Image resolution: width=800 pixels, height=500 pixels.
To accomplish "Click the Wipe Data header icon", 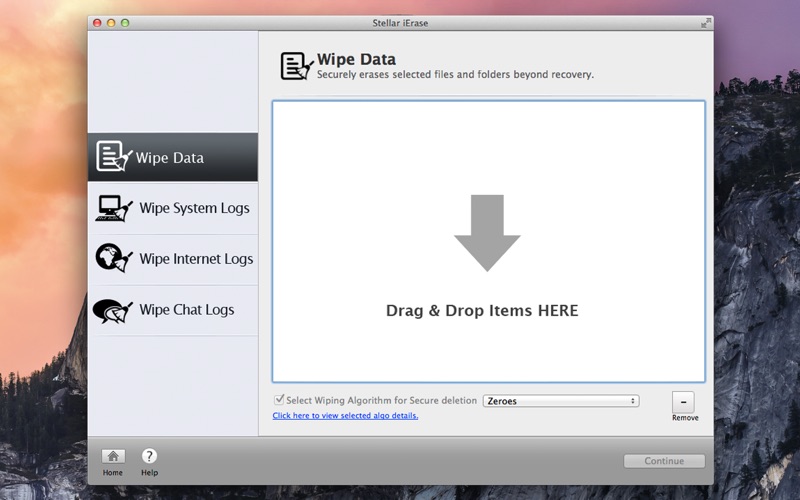I will pos(297,66).
